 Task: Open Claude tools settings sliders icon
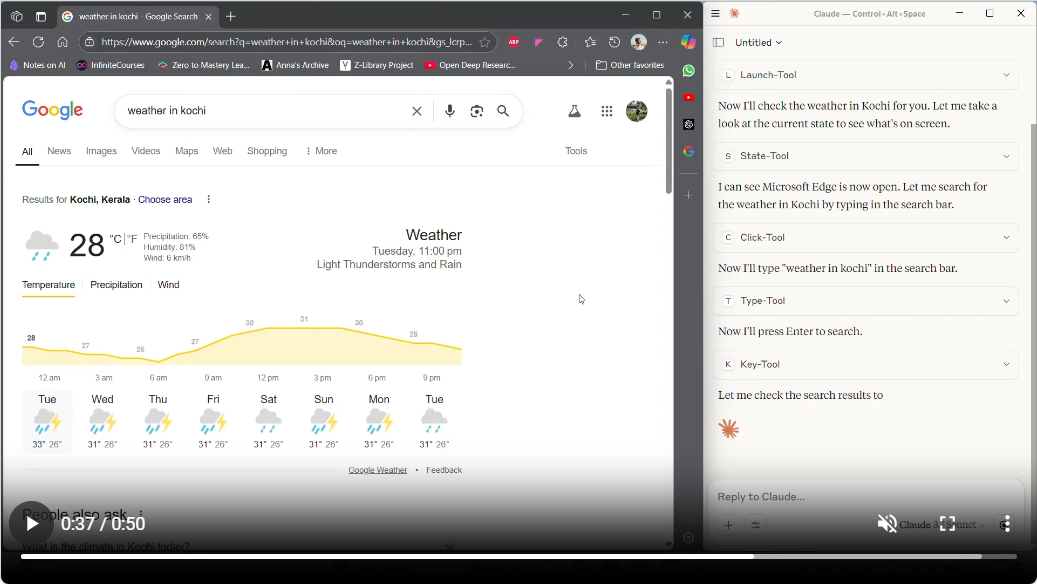(x=756, y=525)
